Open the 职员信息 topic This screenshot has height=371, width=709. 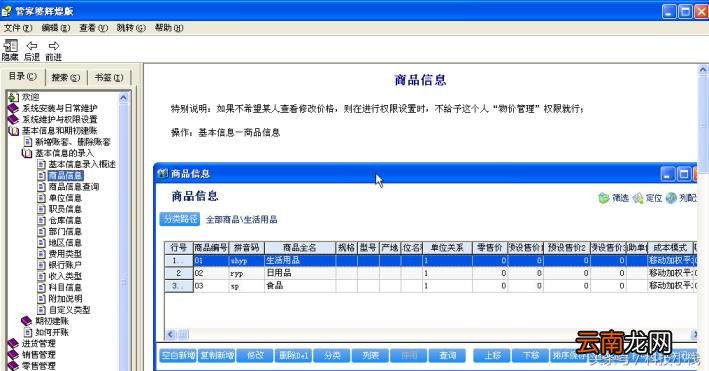65,209
